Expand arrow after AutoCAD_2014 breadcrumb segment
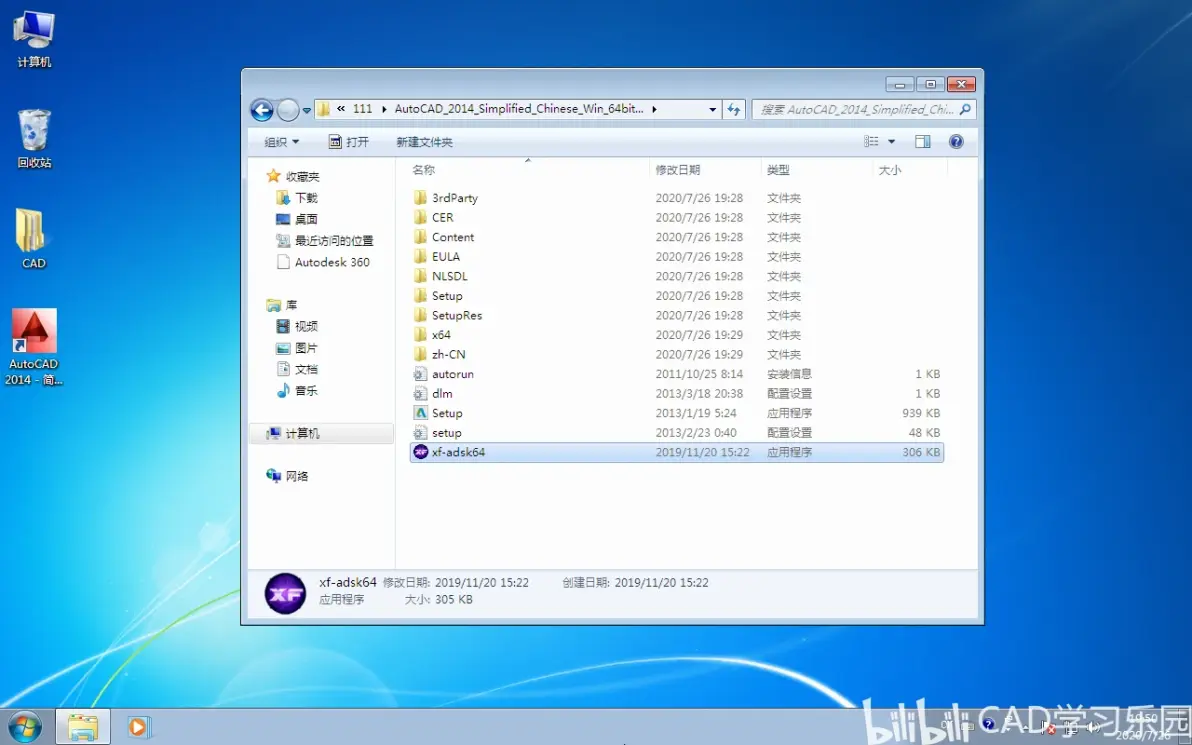This screenshot has height=745, width=1192. (x=655, y=109)
